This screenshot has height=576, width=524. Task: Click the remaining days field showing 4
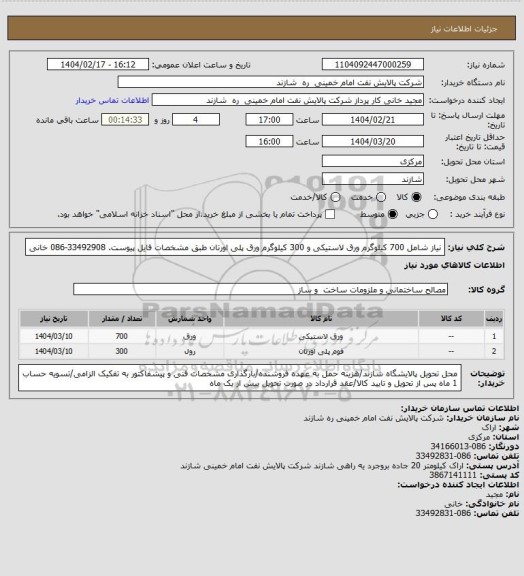tap(196, 120)
